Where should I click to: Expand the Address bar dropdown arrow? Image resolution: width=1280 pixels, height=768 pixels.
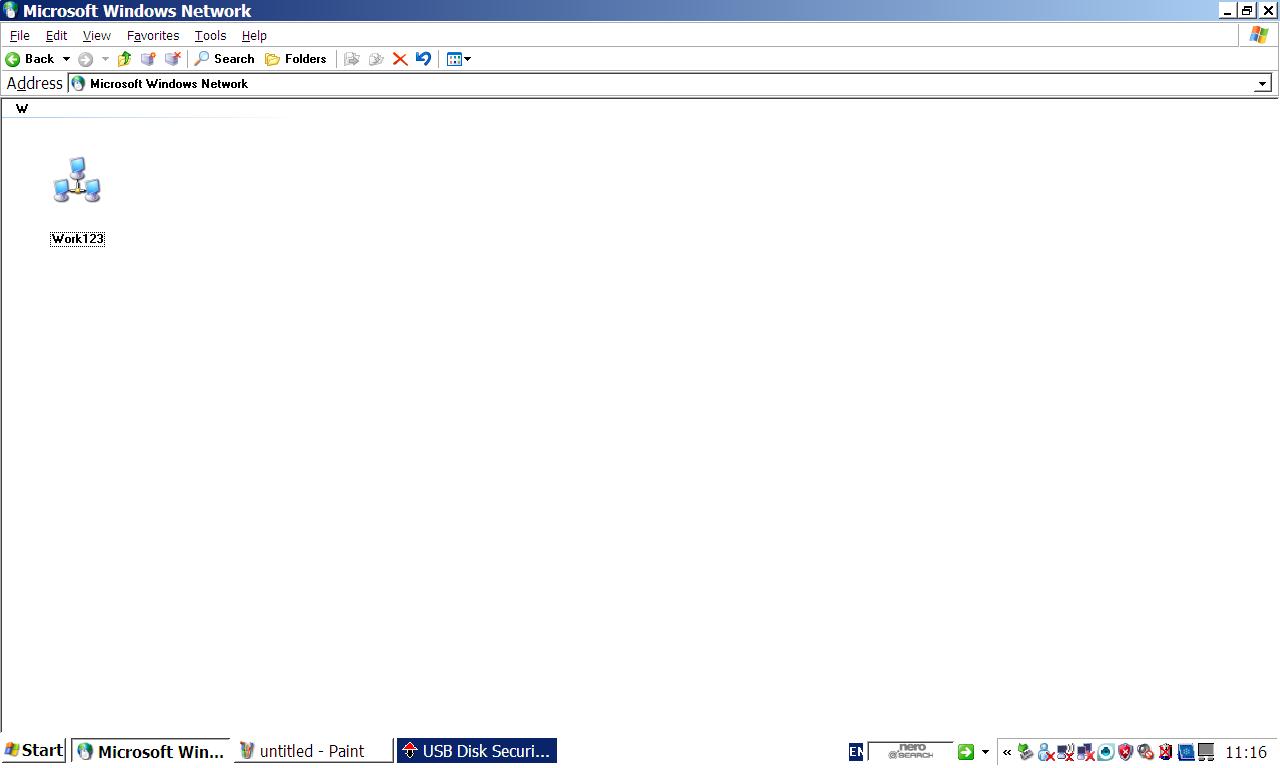tap(1263, 84)
